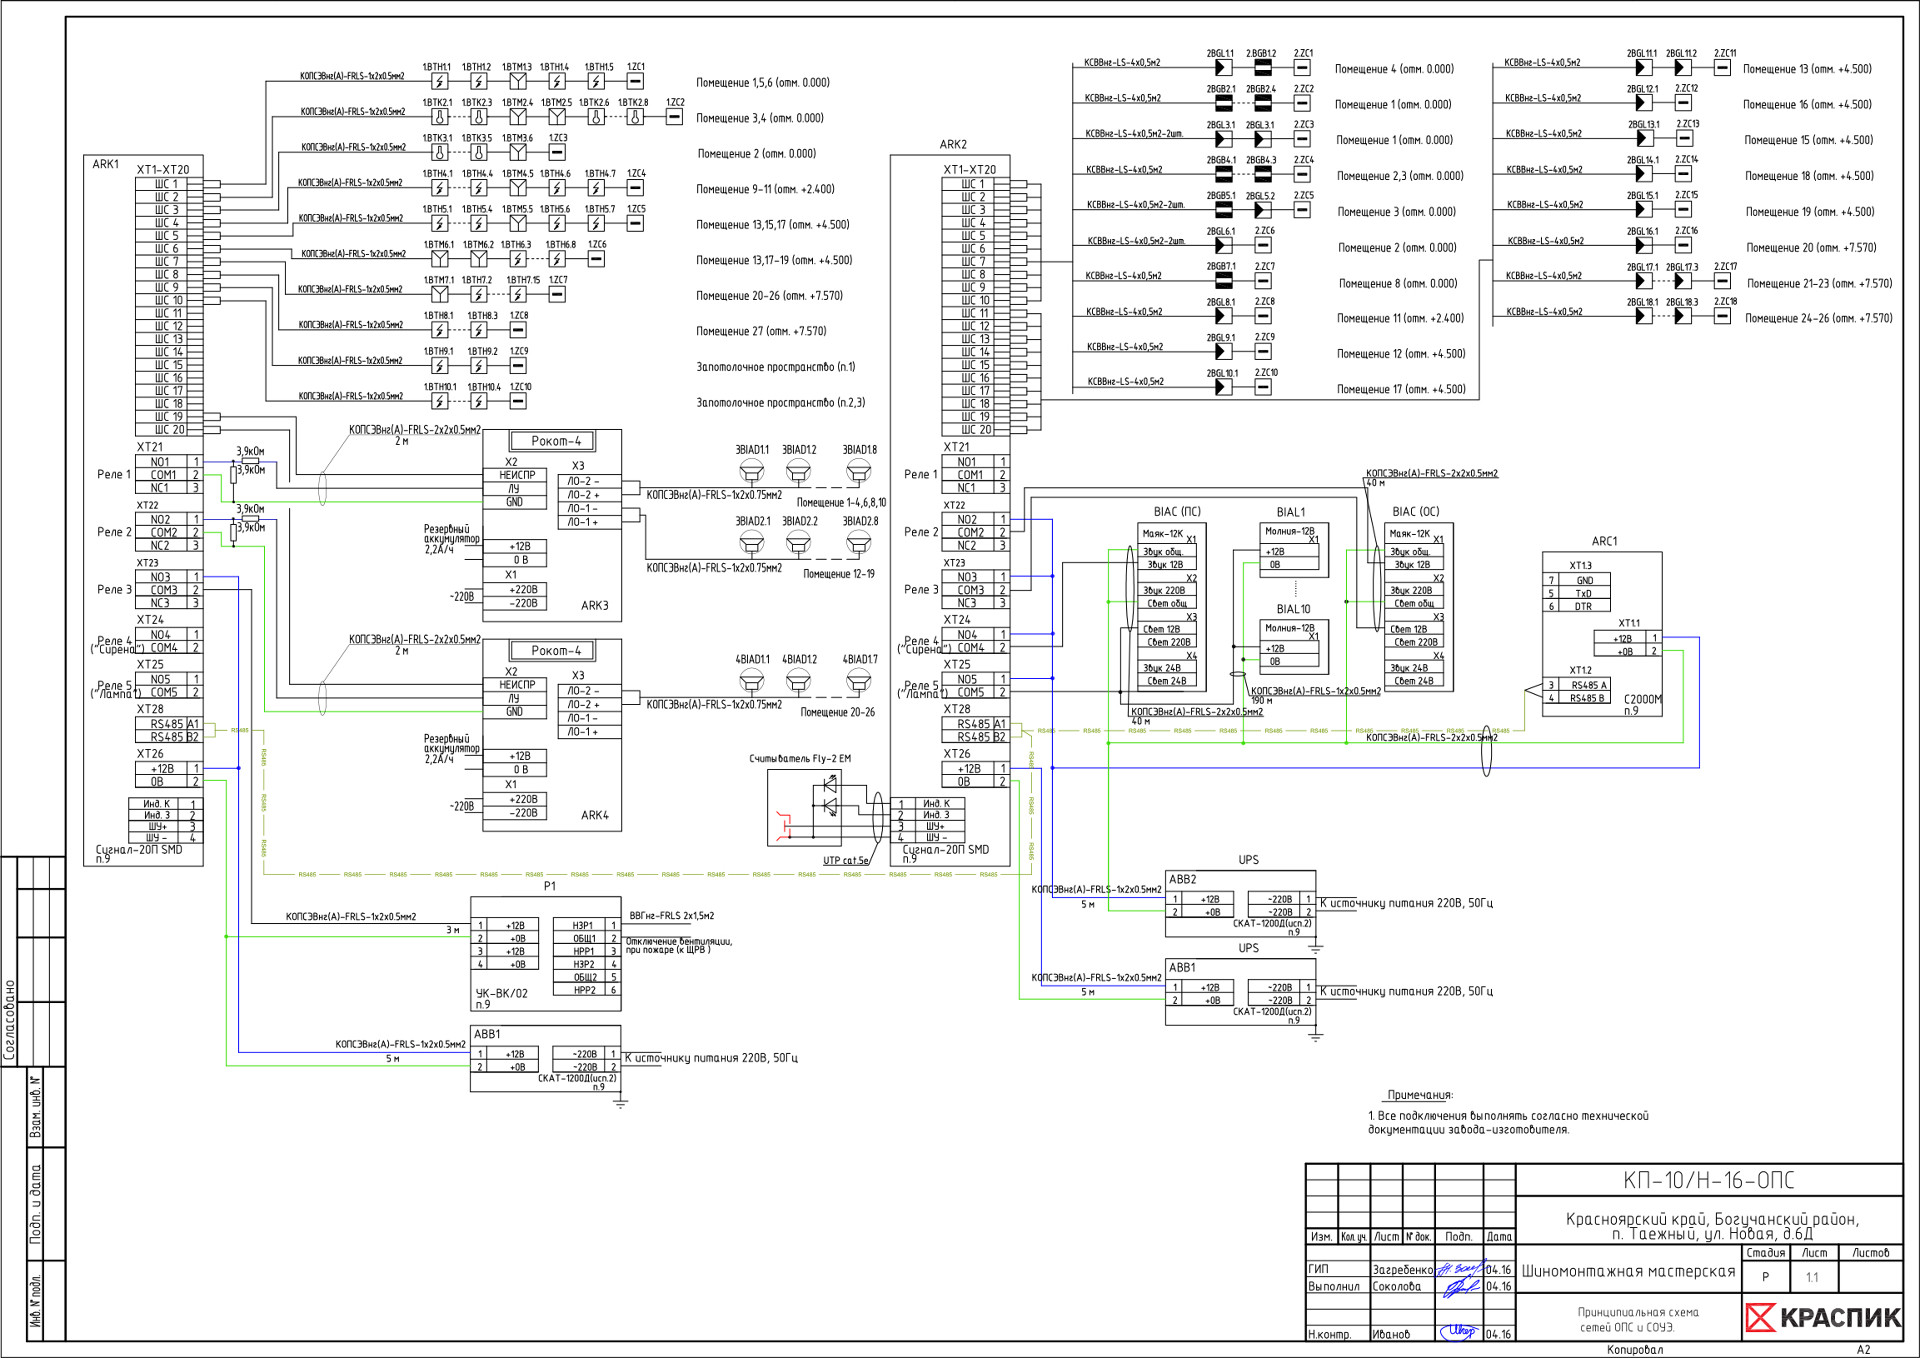Click the UTP cat.5e cable label
Viewport: 1920px width, 1358px height.
[x=846, y=860]
